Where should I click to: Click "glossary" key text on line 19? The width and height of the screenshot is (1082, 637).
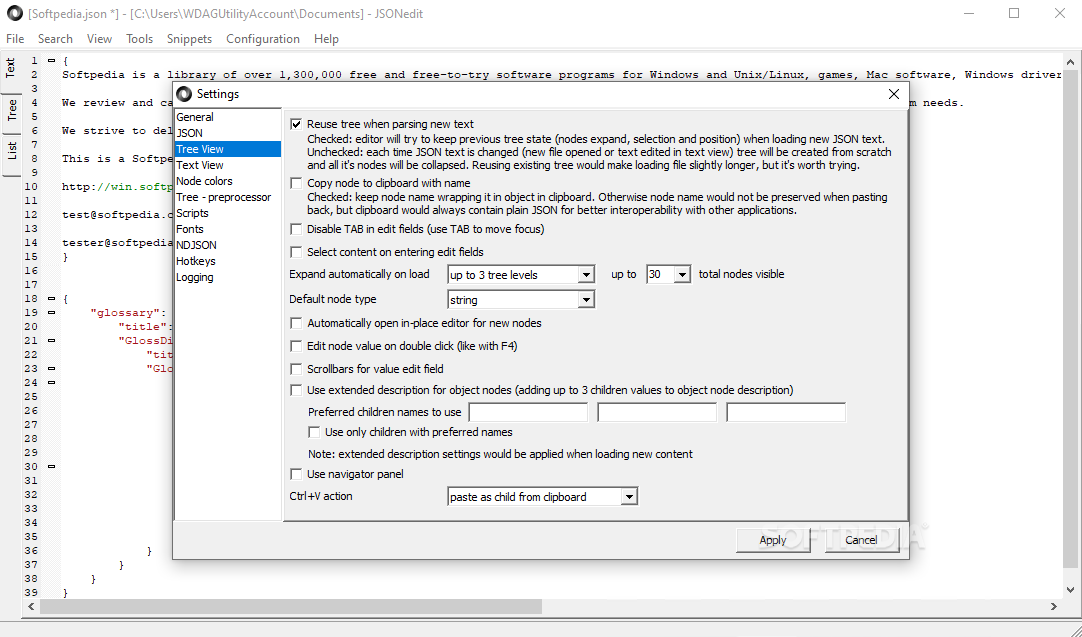124,313
